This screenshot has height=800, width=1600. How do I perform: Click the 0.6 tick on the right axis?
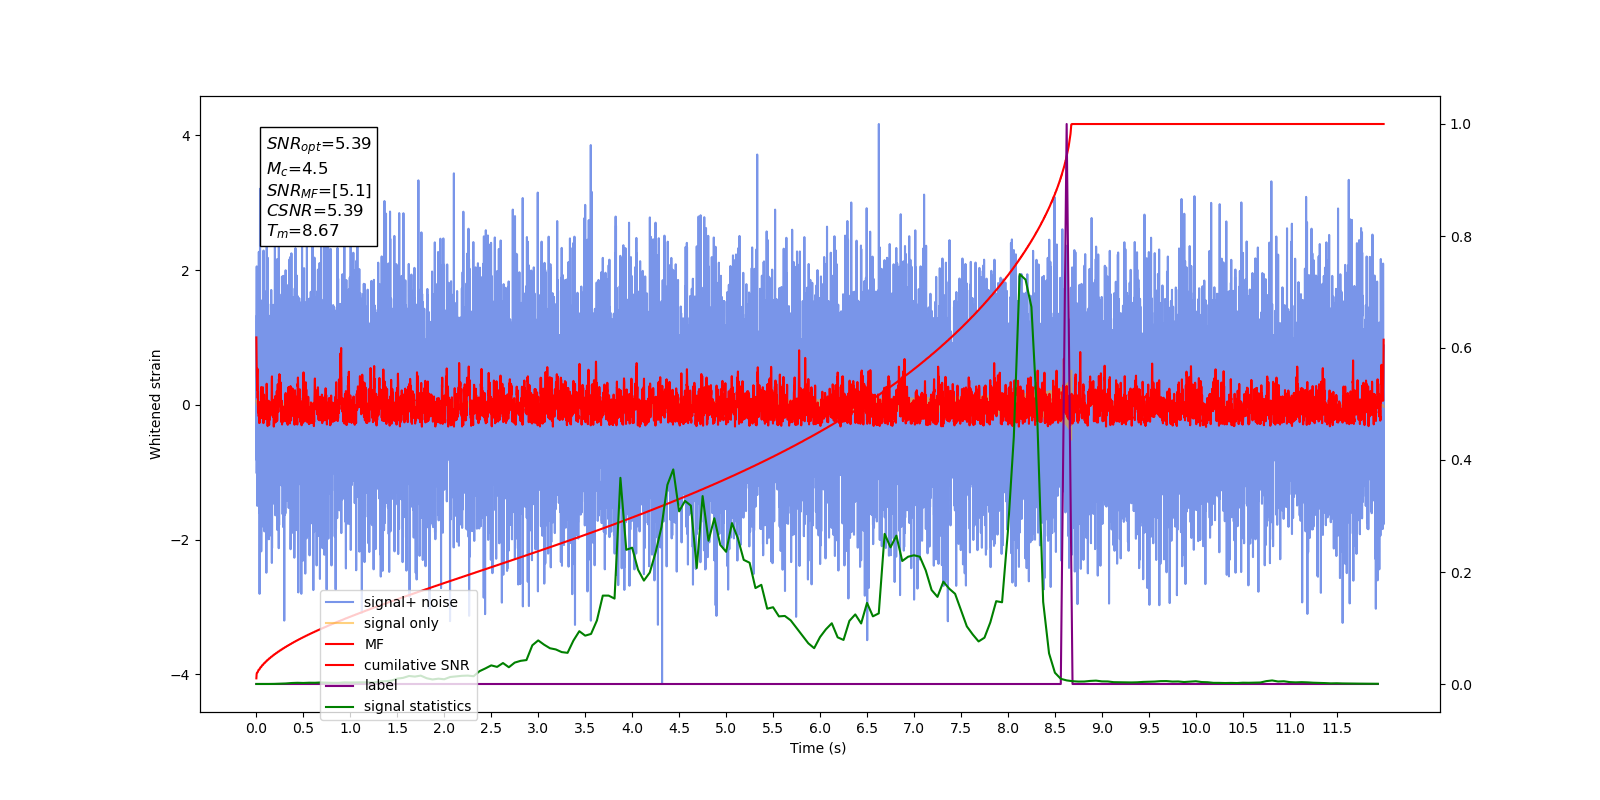(x=1461, y=348)
